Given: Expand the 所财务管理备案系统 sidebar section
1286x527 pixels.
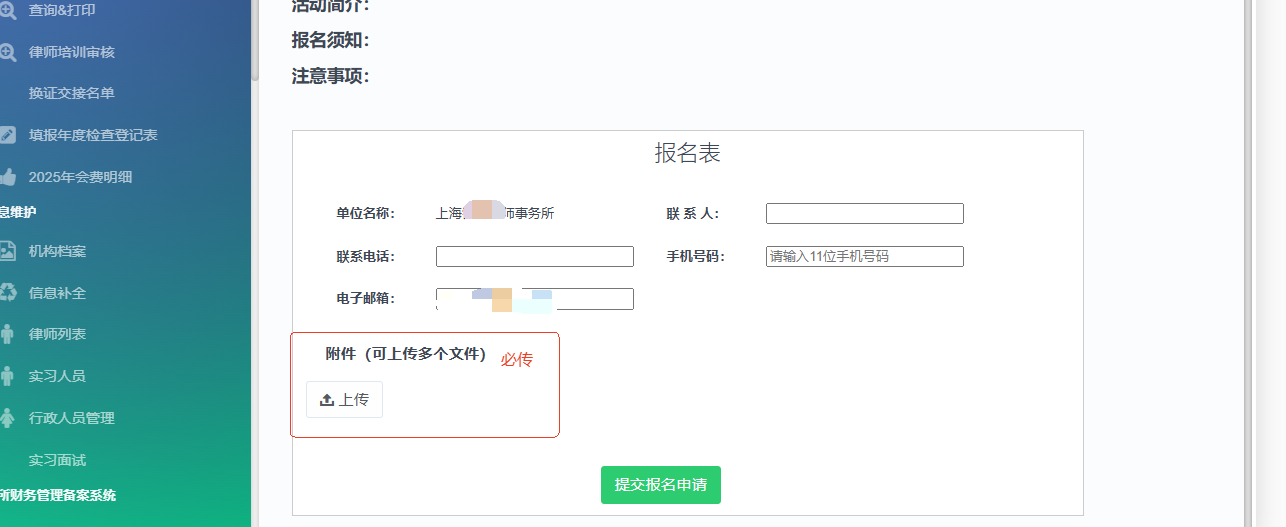Looking at the screenshot, I should (58, 495).
